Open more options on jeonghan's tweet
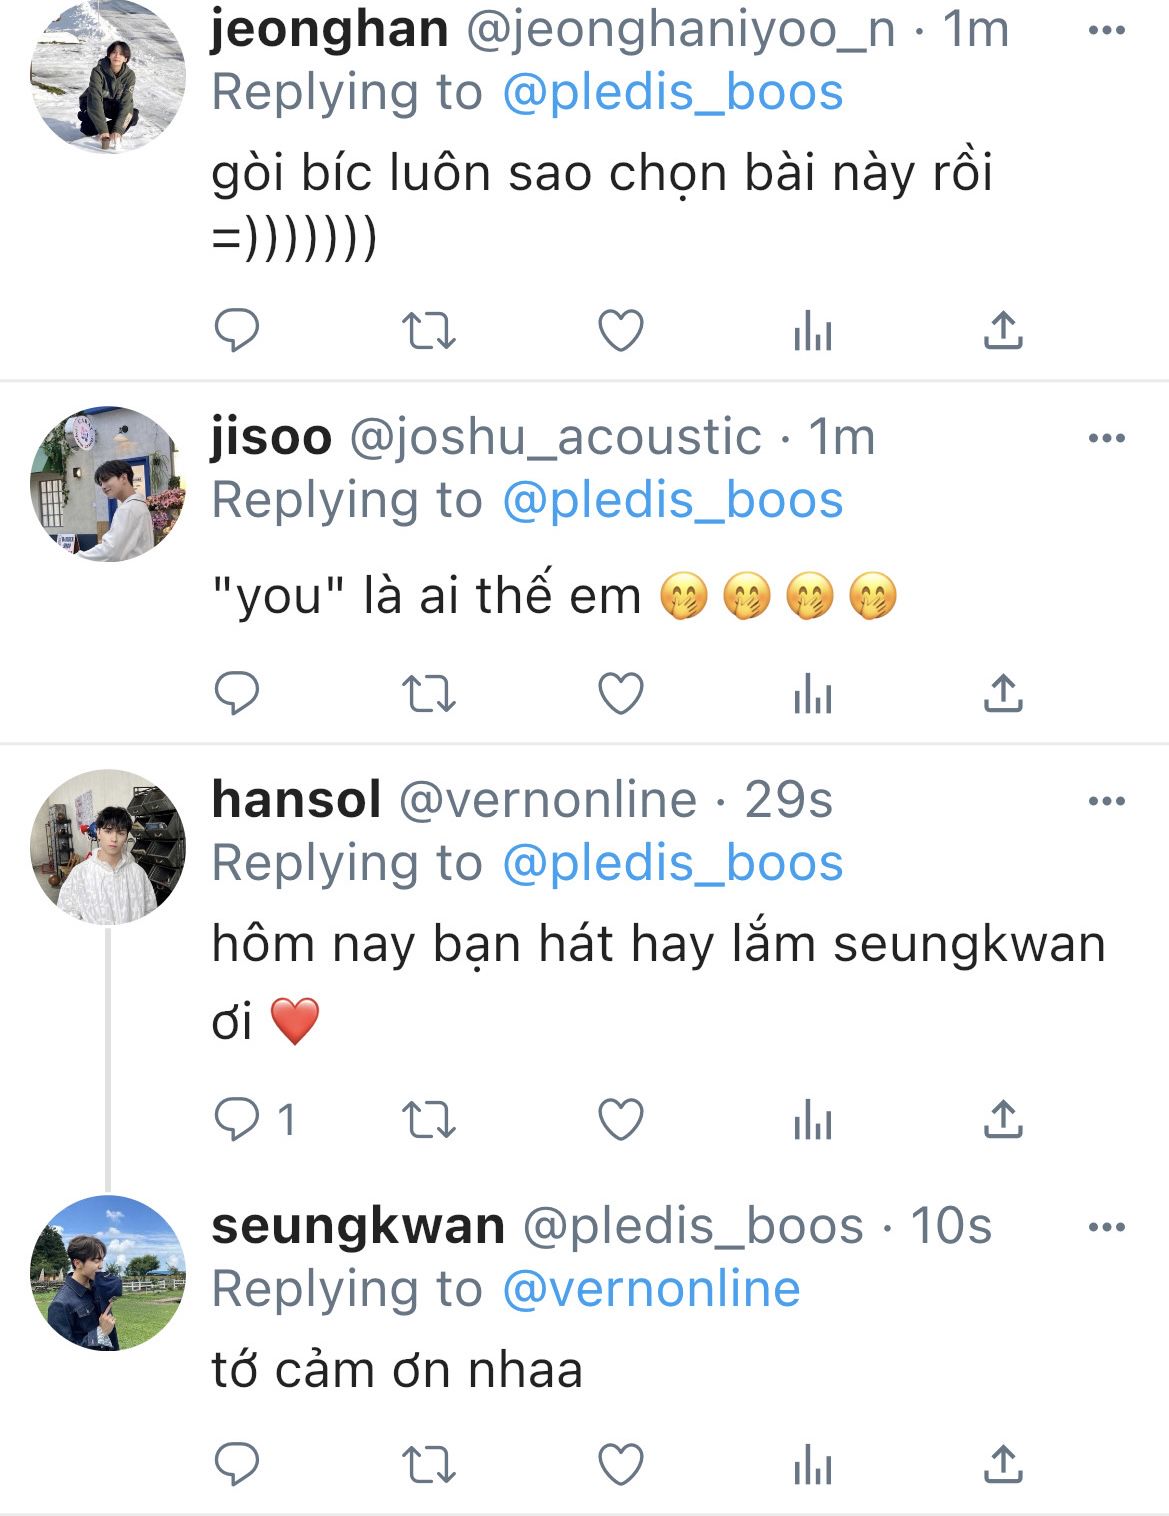 (x=1106, y=31)
